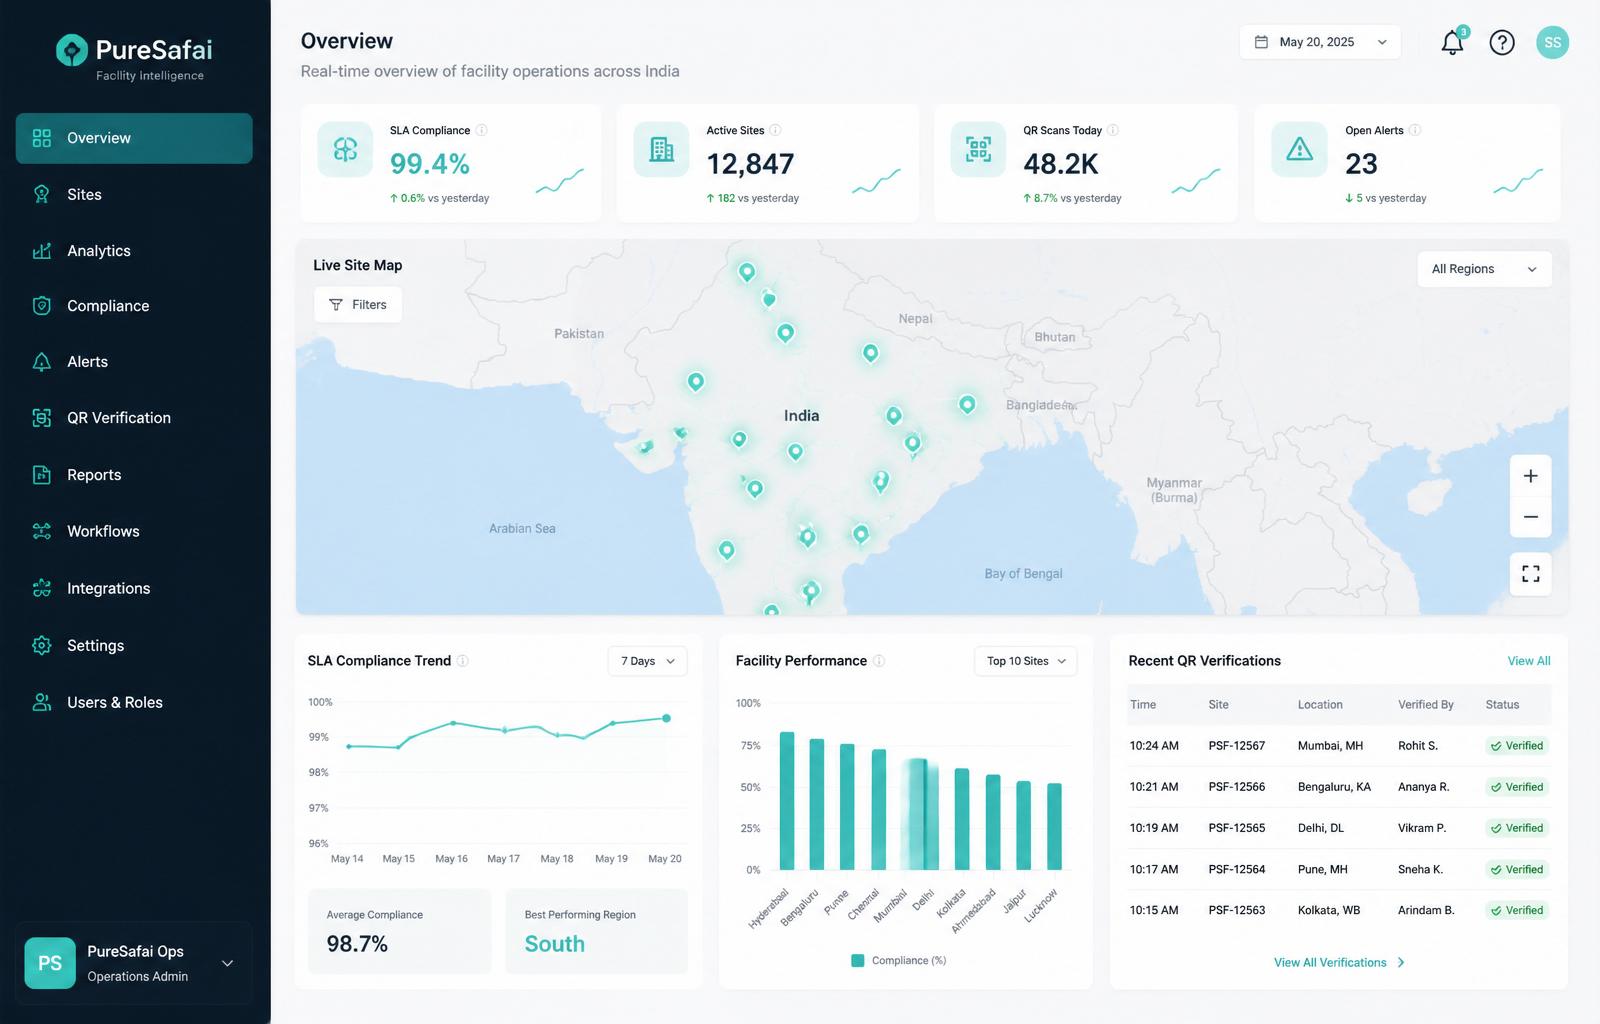
Task: Click the Kolkata, WB location cell
Action: pyautogui.click(x=1329, y=911)
